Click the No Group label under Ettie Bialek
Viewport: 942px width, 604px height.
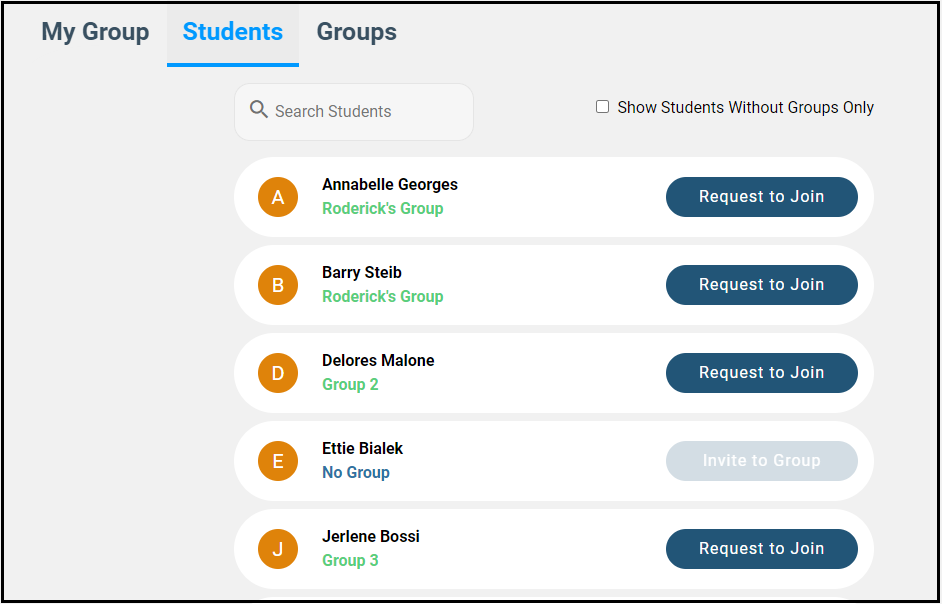[x=356, y=473]
